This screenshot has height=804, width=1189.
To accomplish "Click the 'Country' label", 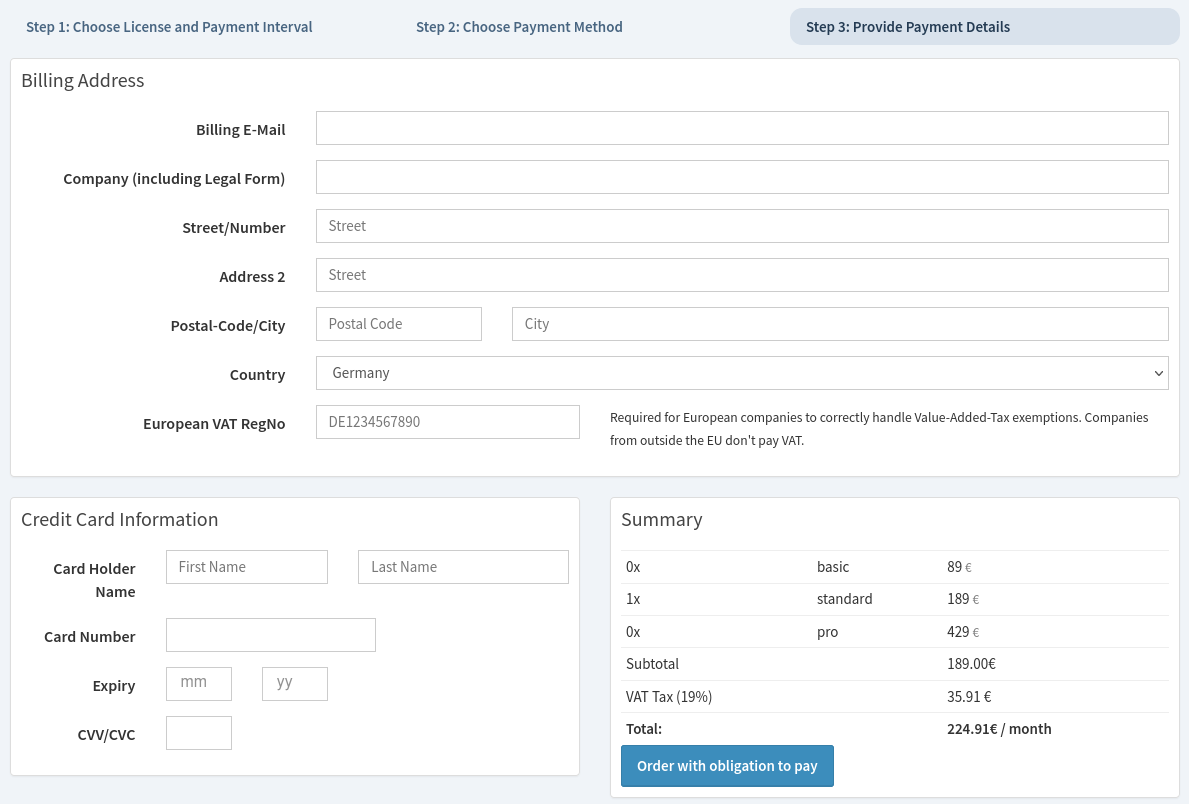I will pyautogui.click(x=257, y=375).
